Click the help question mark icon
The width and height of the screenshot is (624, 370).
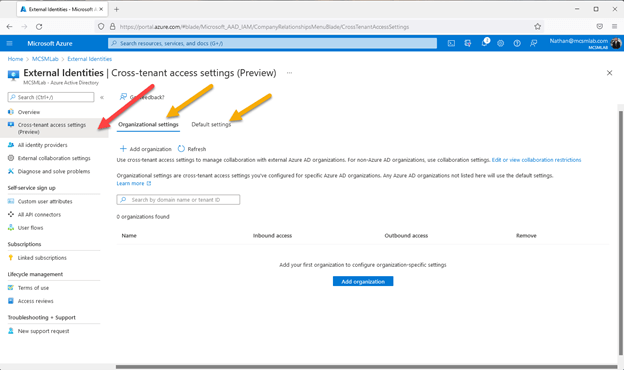pyautogui.click(x=517, y=43)
